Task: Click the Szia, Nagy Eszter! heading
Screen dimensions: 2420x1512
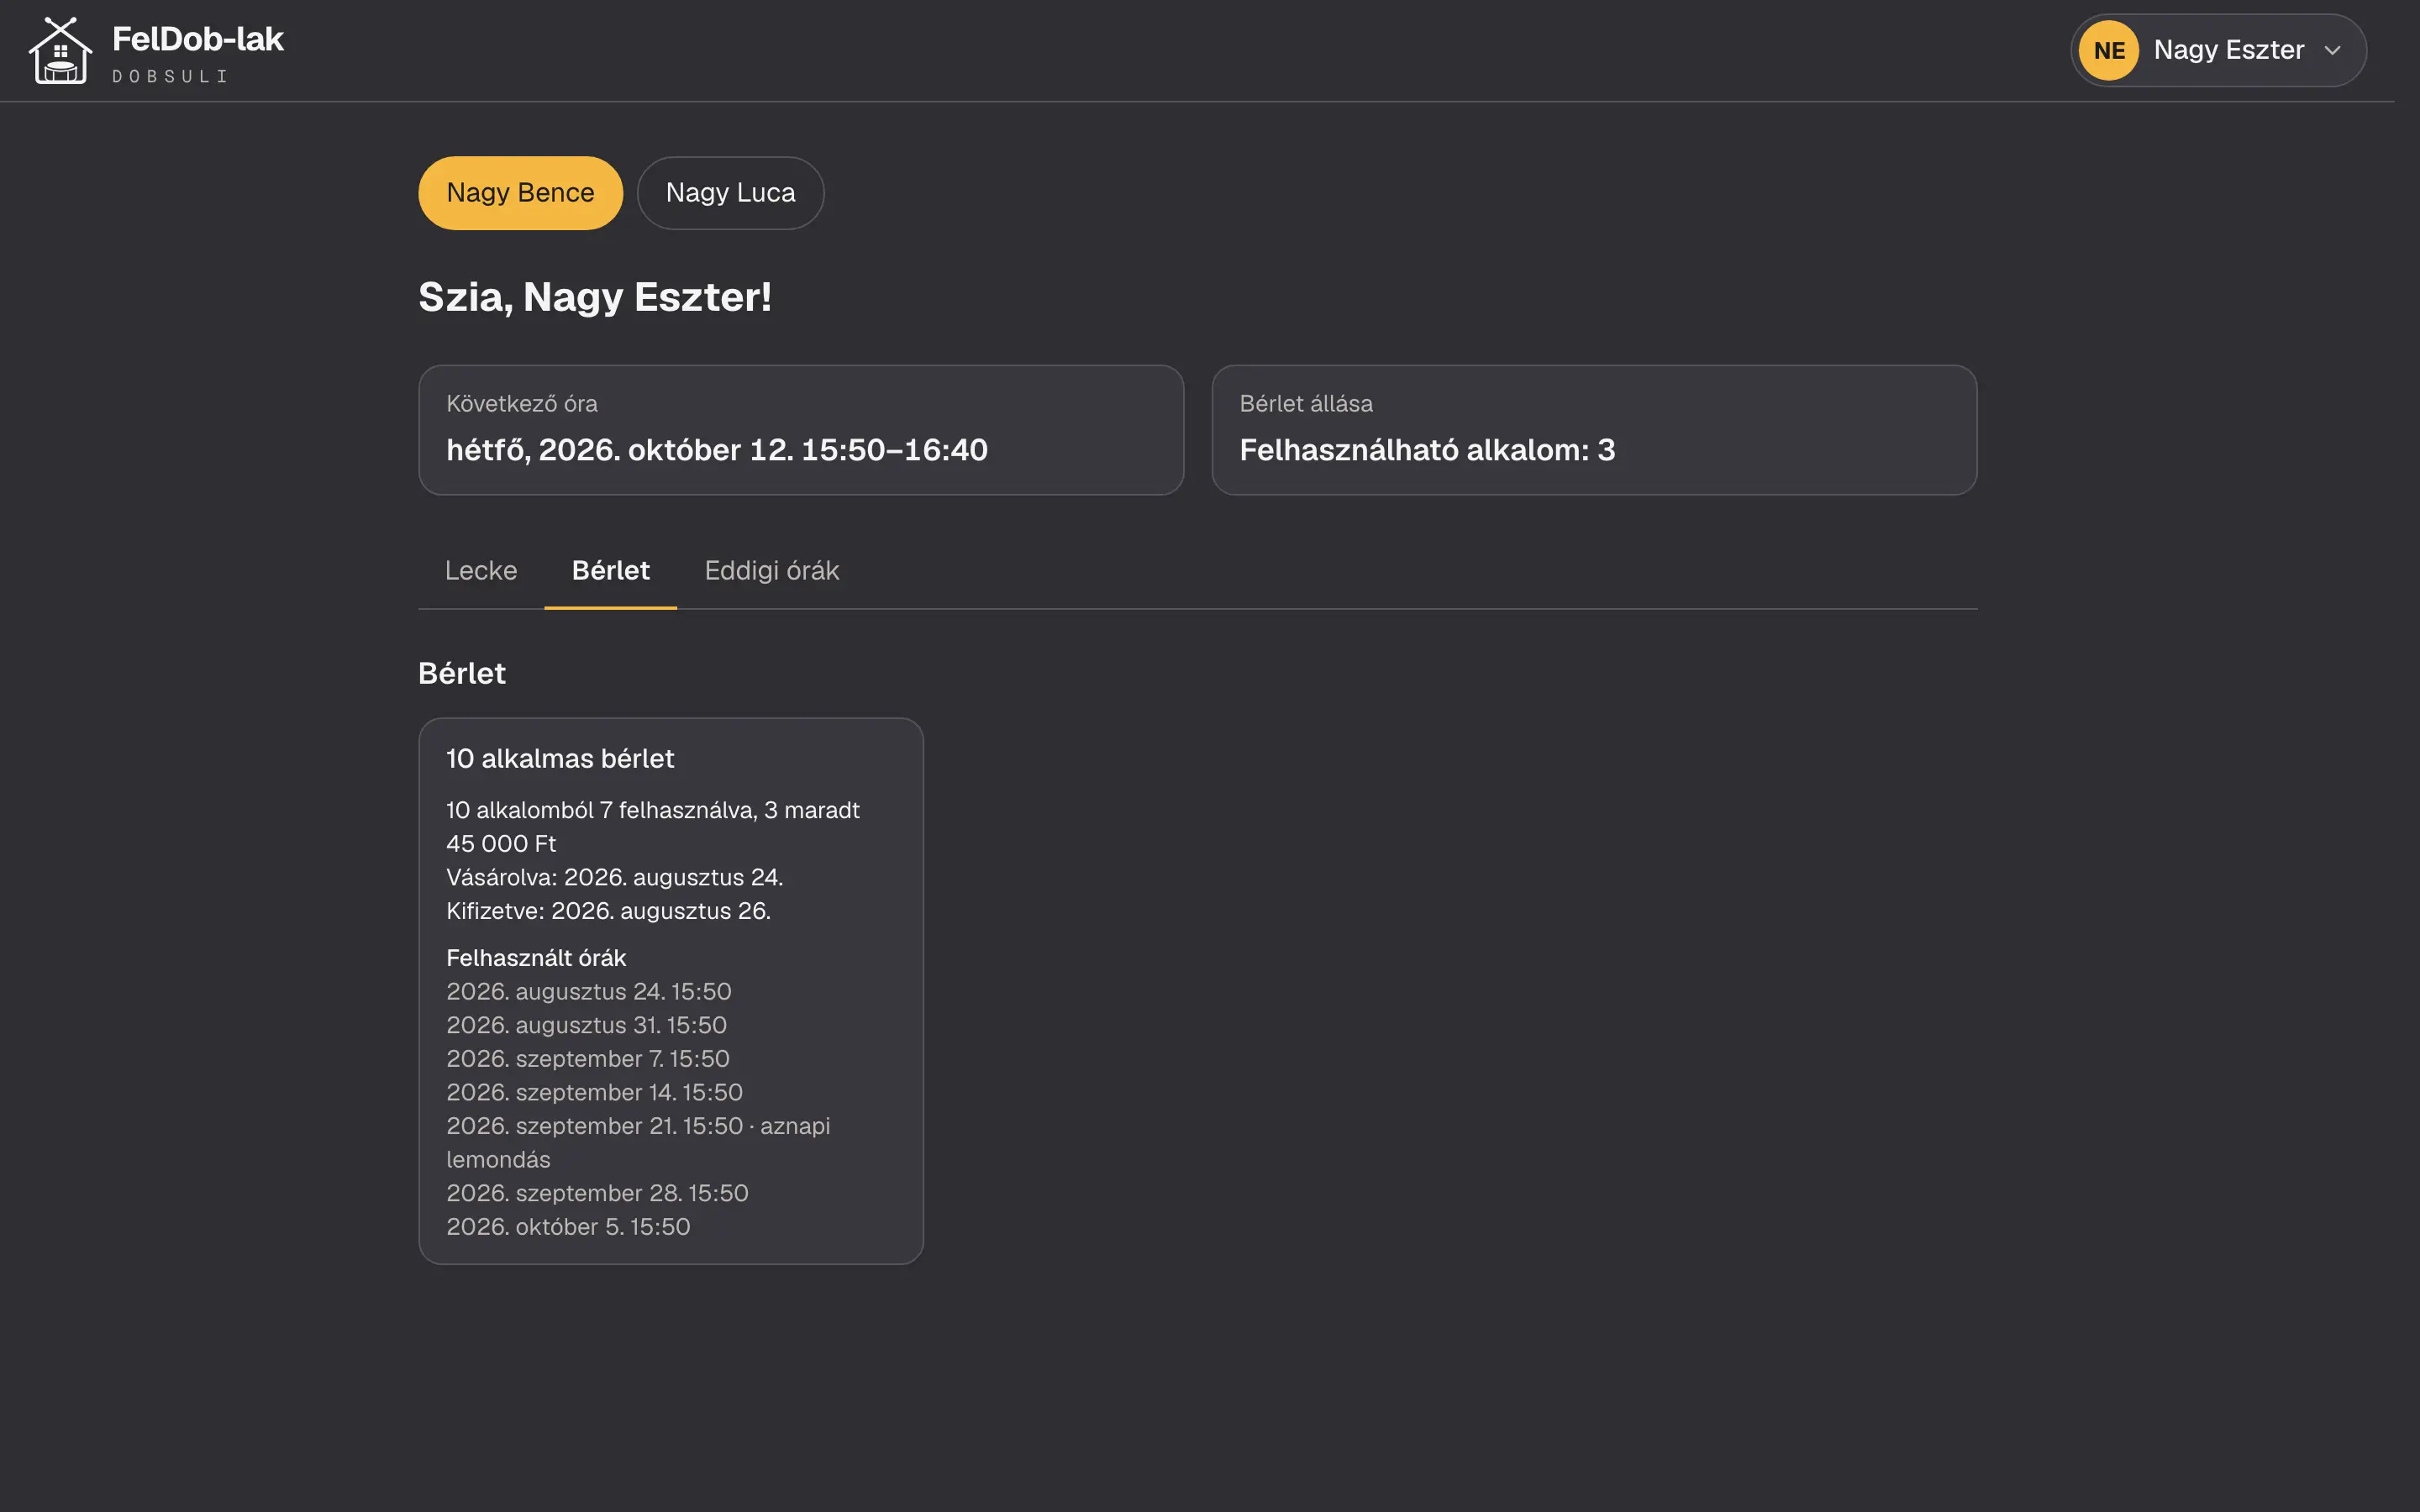Action: 595,297
